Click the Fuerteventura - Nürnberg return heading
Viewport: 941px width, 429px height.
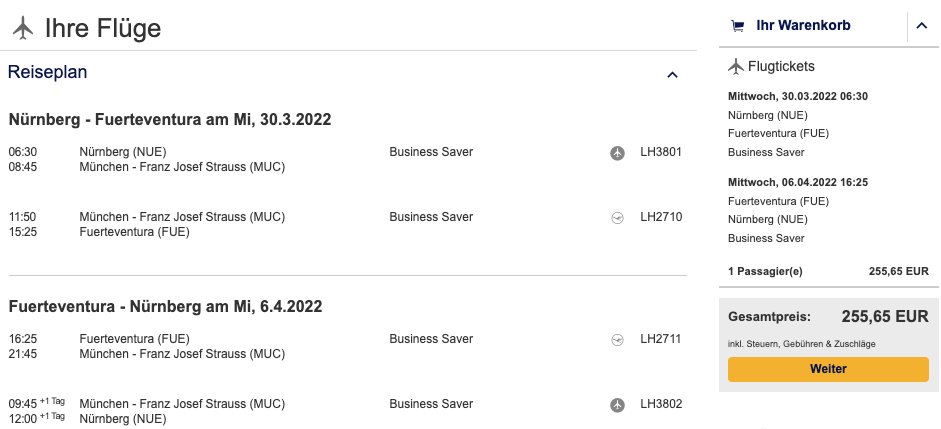tap(166, 306)
